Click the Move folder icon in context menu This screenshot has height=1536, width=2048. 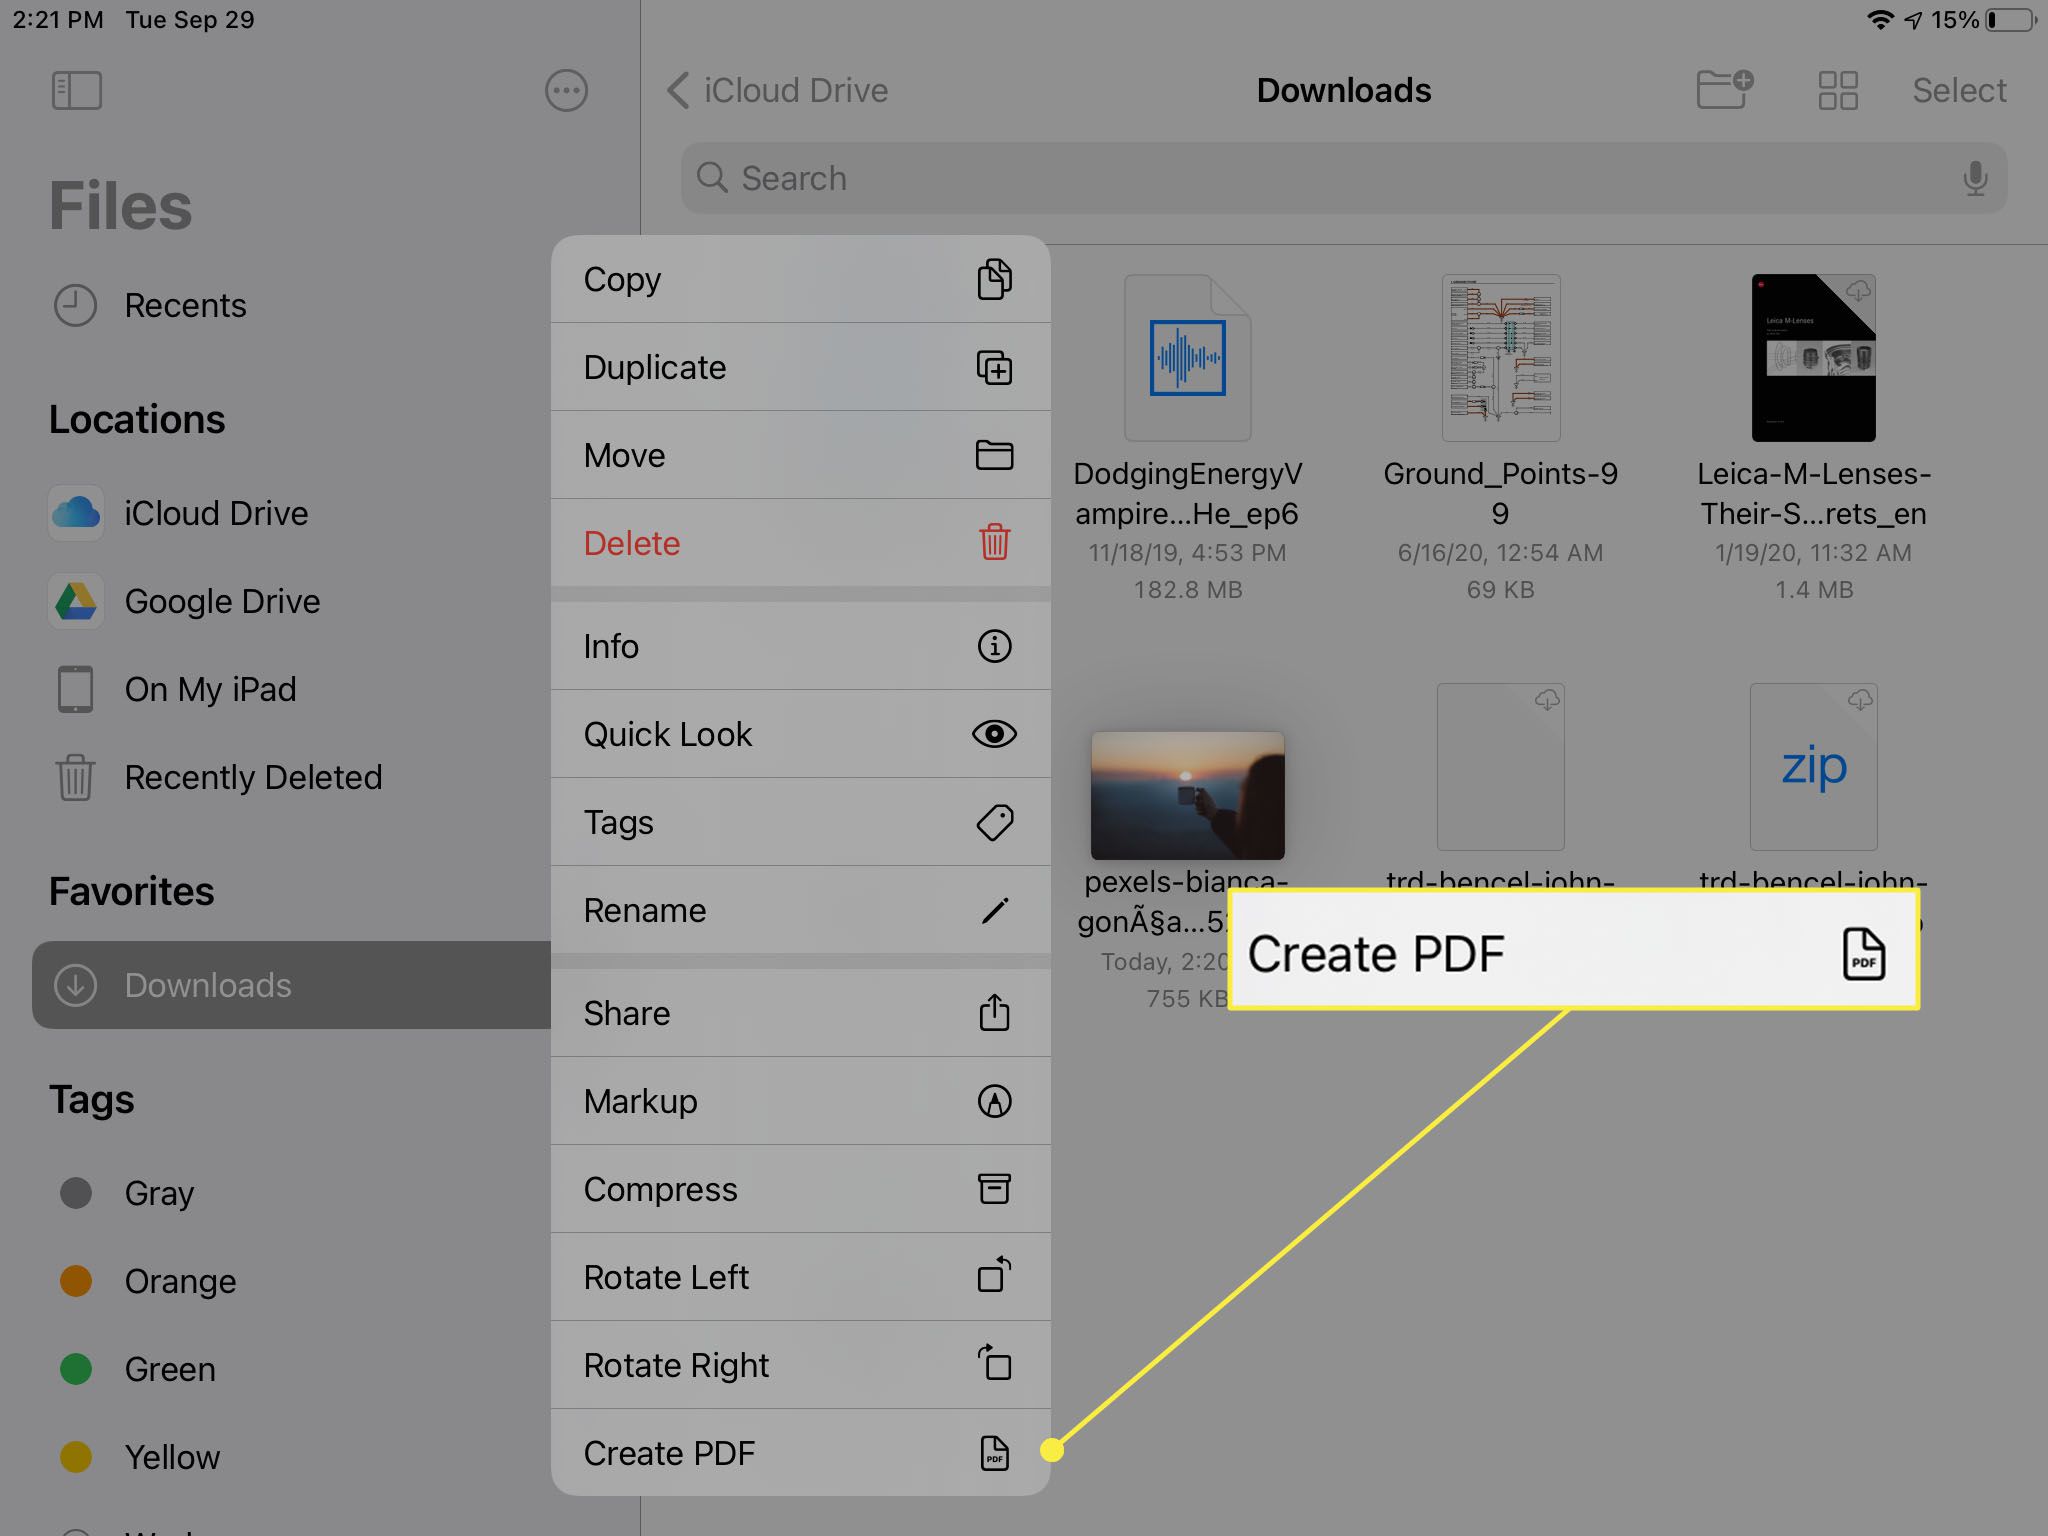click(x=993, y=455)
